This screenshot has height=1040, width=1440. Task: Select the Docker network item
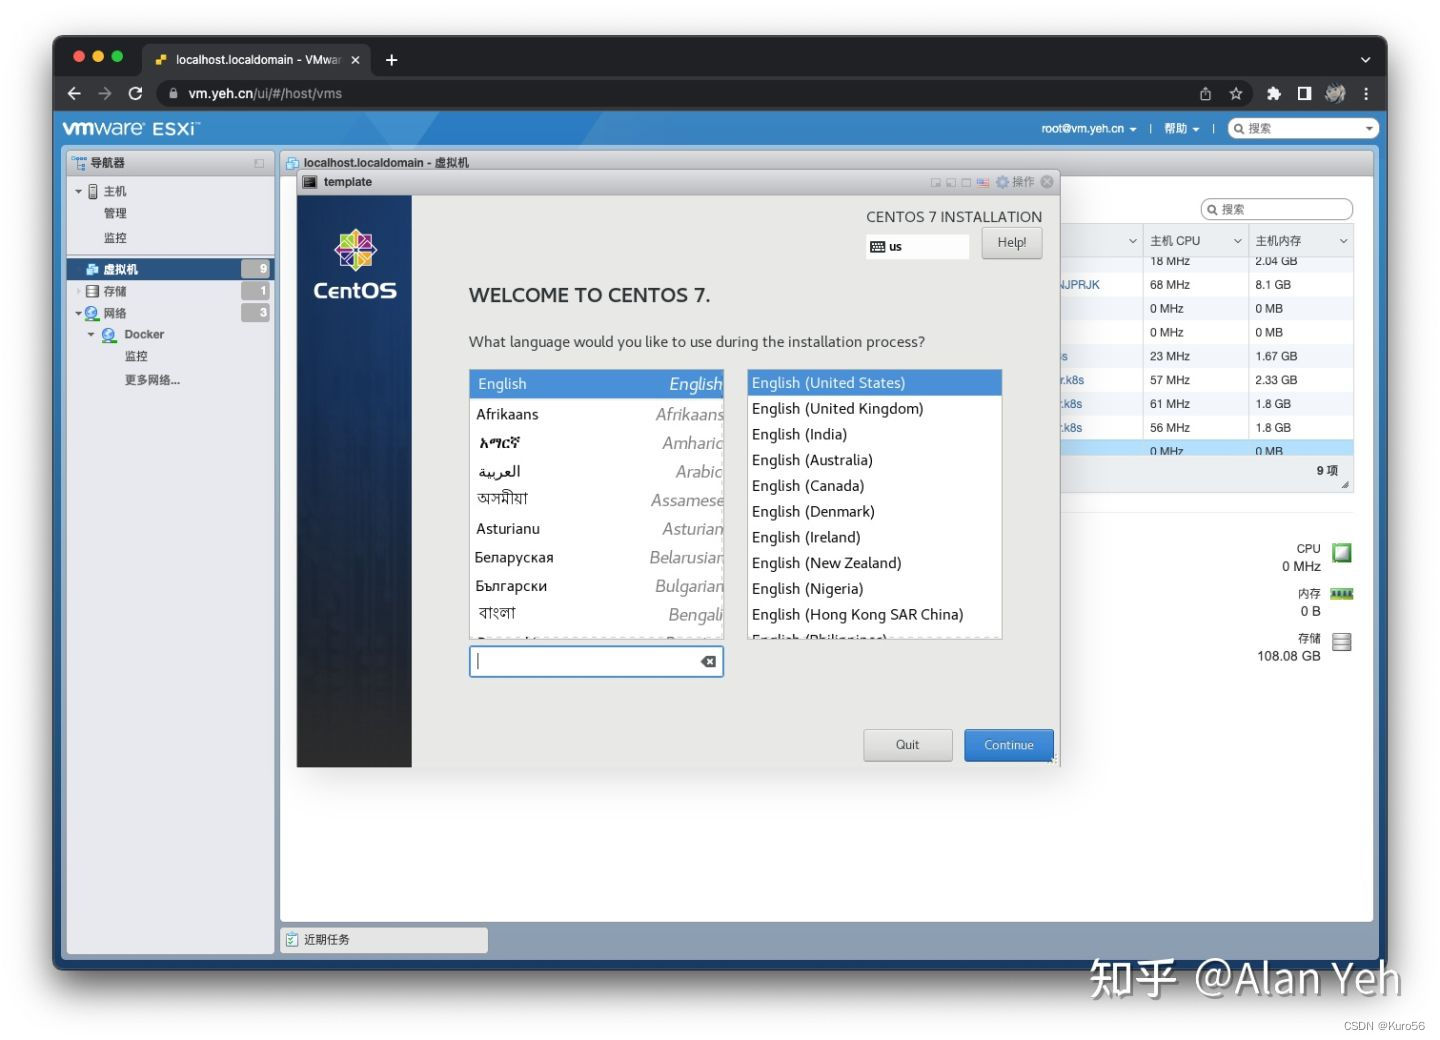tap(144, 335)
